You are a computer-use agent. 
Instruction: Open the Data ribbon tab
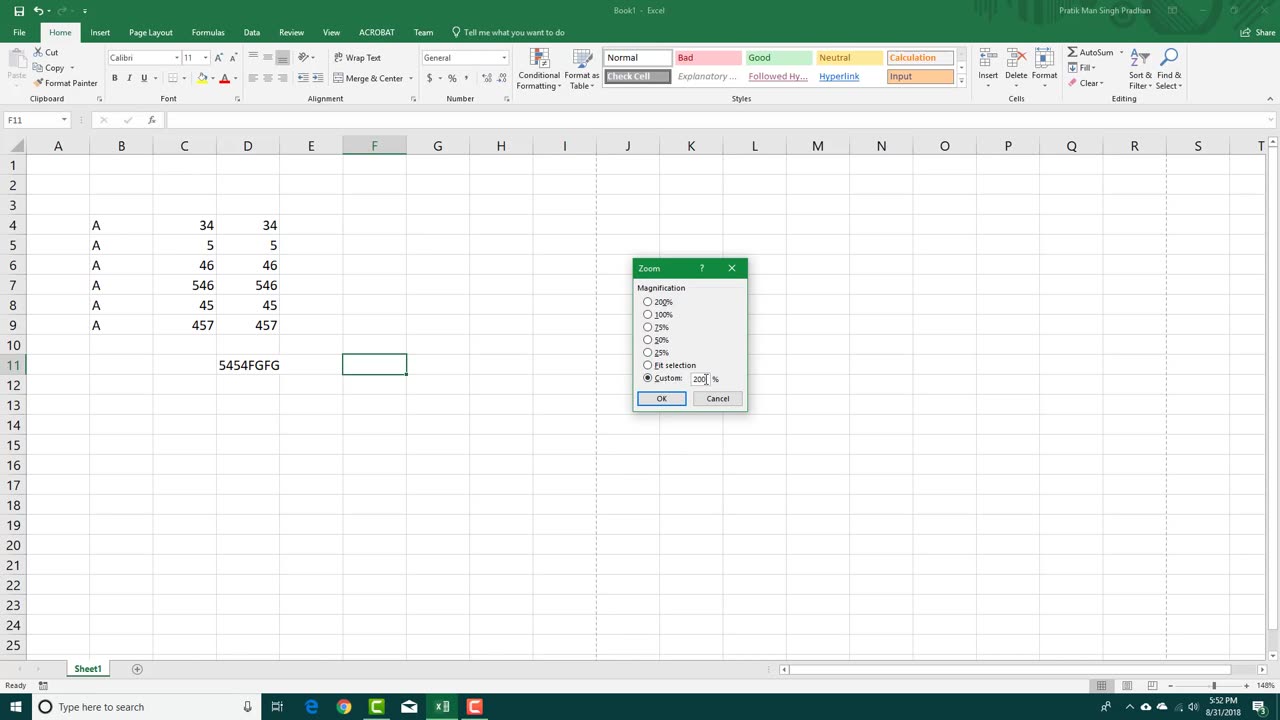click(x=252, y=32)
